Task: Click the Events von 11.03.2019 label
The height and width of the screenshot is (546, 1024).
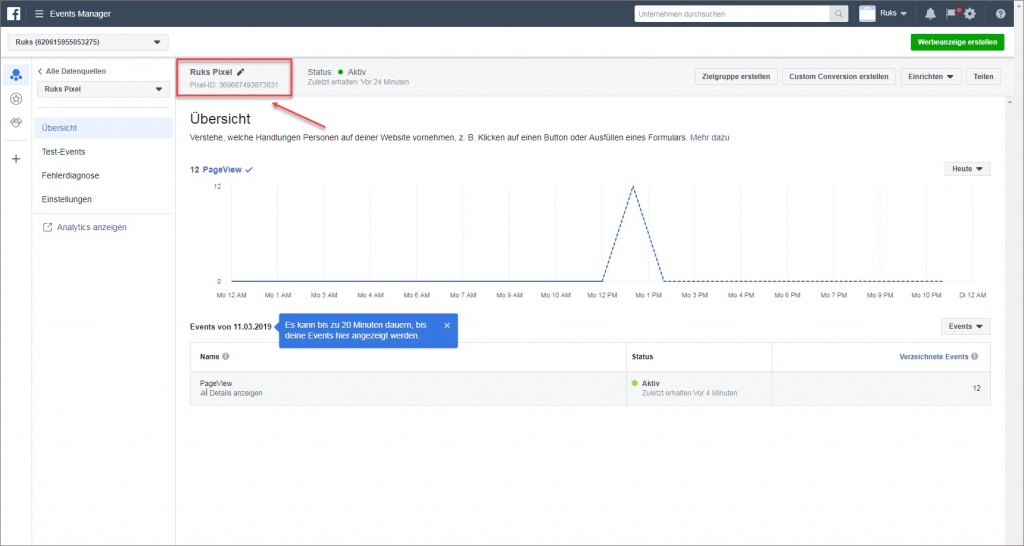Action: 232,327
